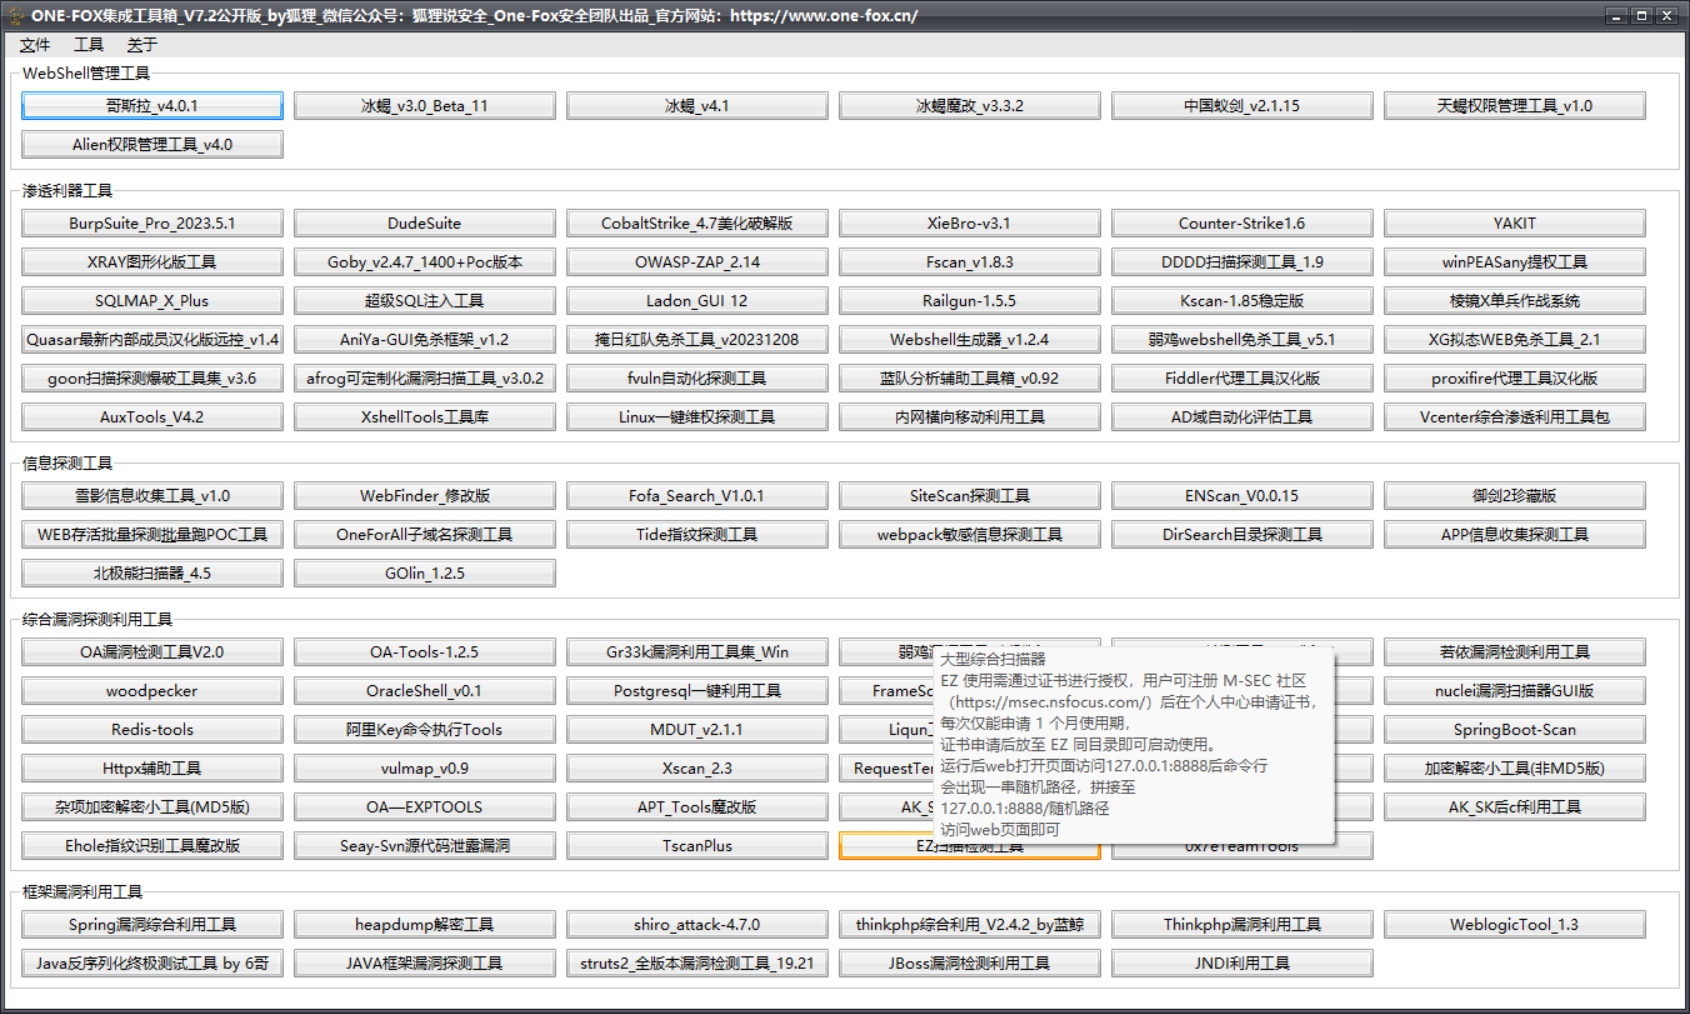The height and width of the screenshot is (1014, 1690).
Task: Launch 哥斯拉_v4.0.1 webshell manager
Action: (x=152, y=106)
